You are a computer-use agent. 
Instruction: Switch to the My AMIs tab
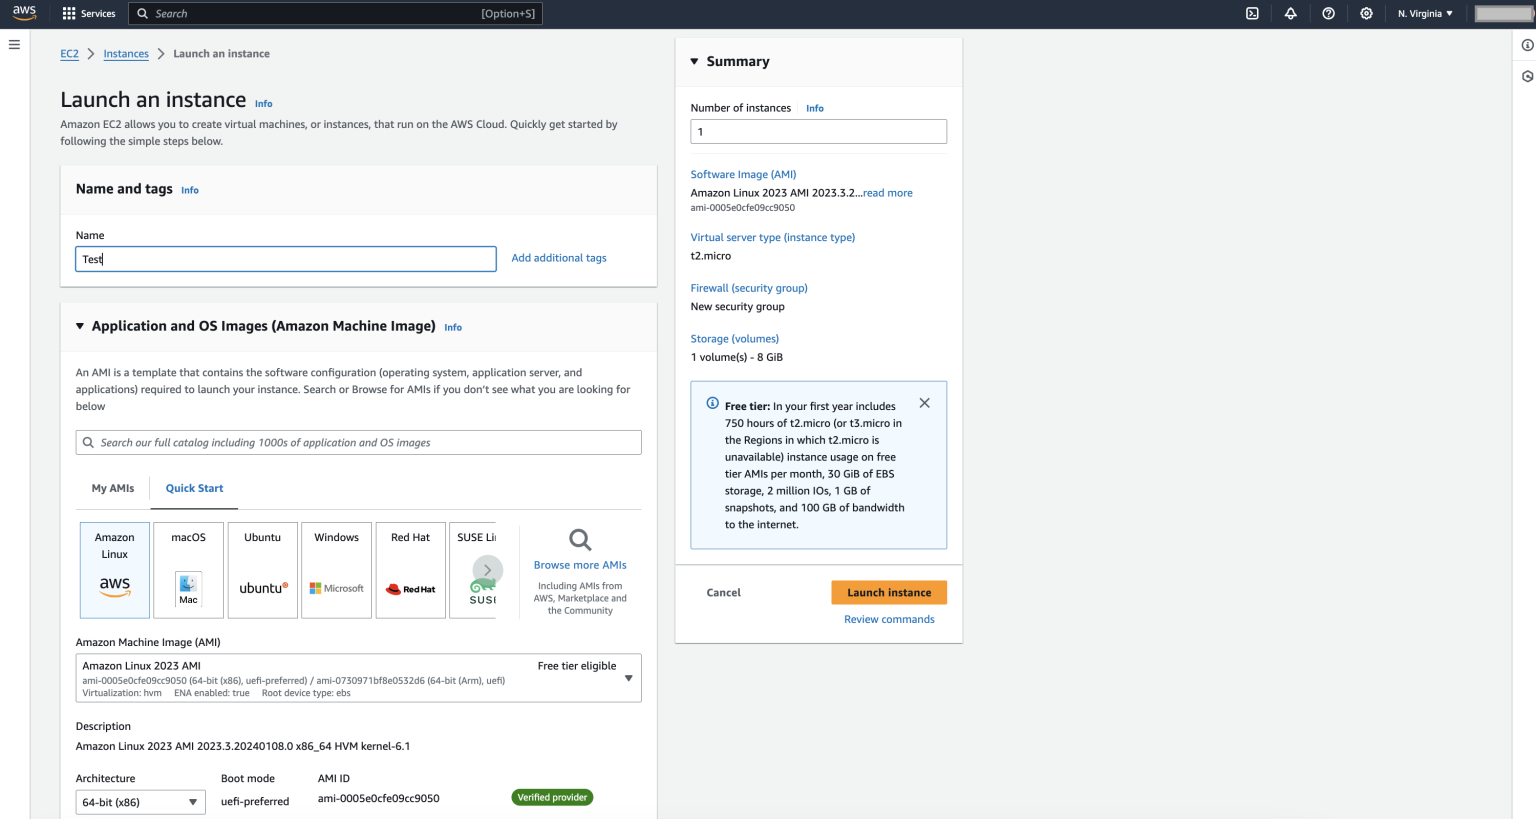[112, 488]
